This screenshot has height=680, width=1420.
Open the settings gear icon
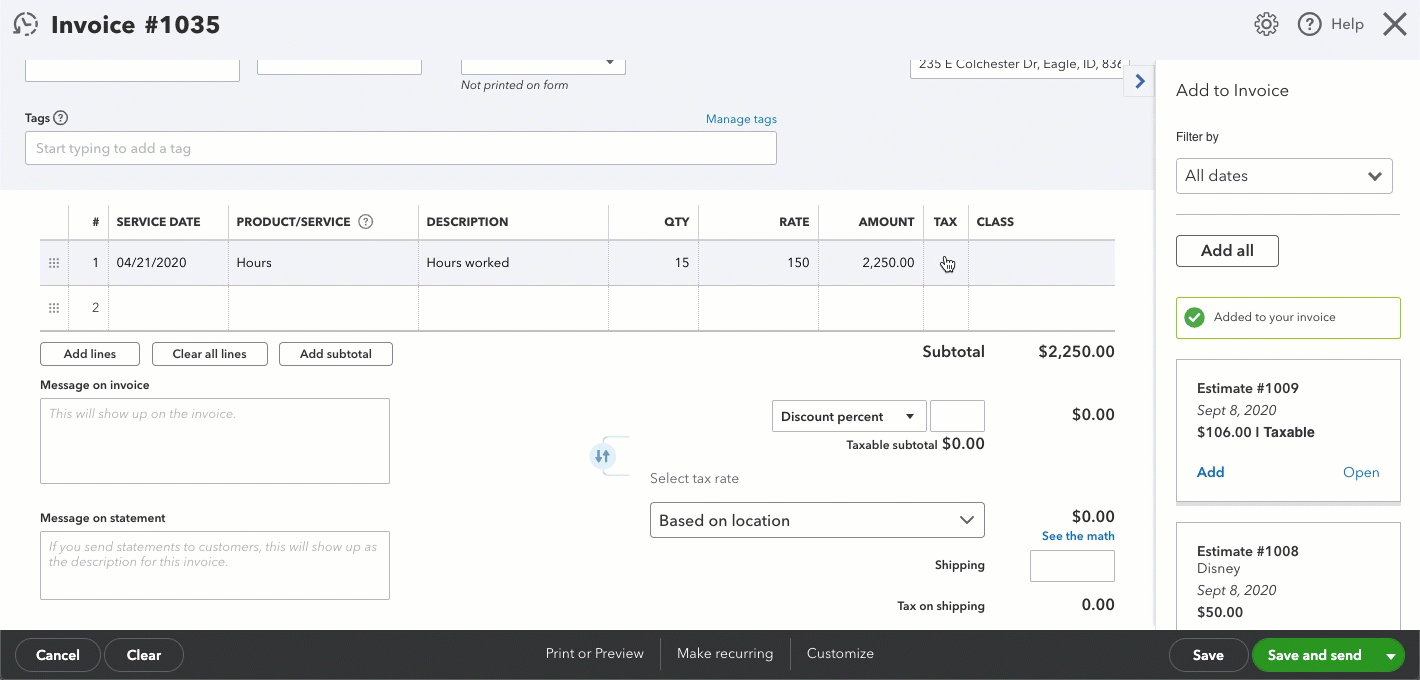click(1266, 25)
